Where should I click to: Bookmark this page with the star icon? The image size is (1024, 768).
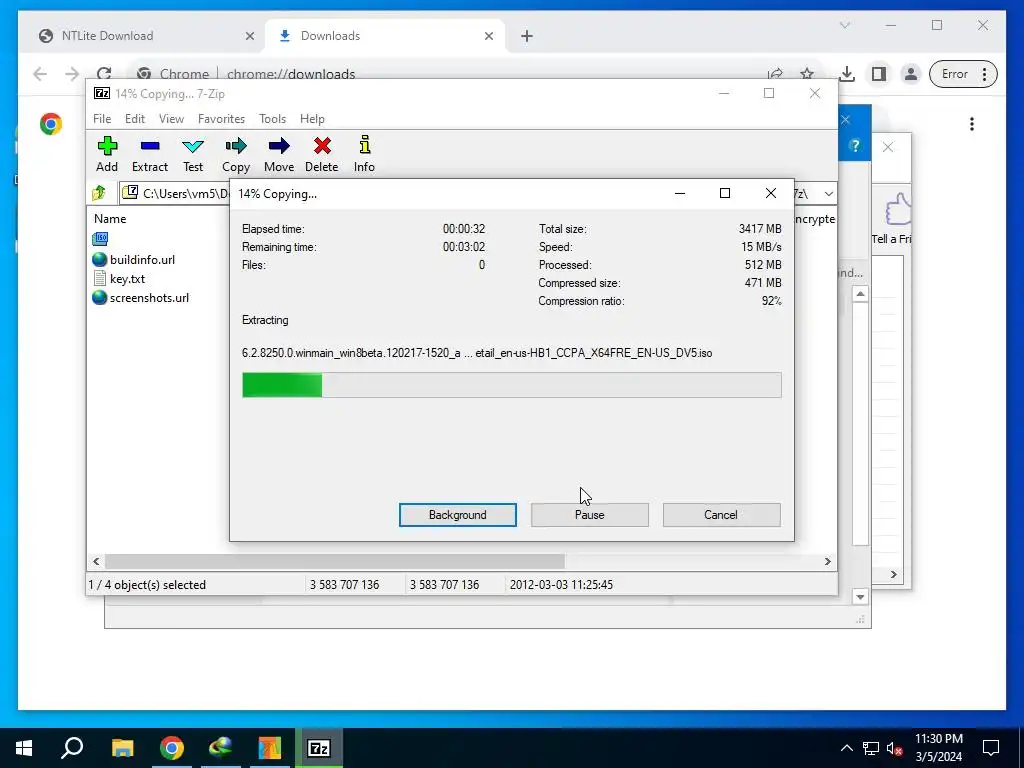point(807,74)
